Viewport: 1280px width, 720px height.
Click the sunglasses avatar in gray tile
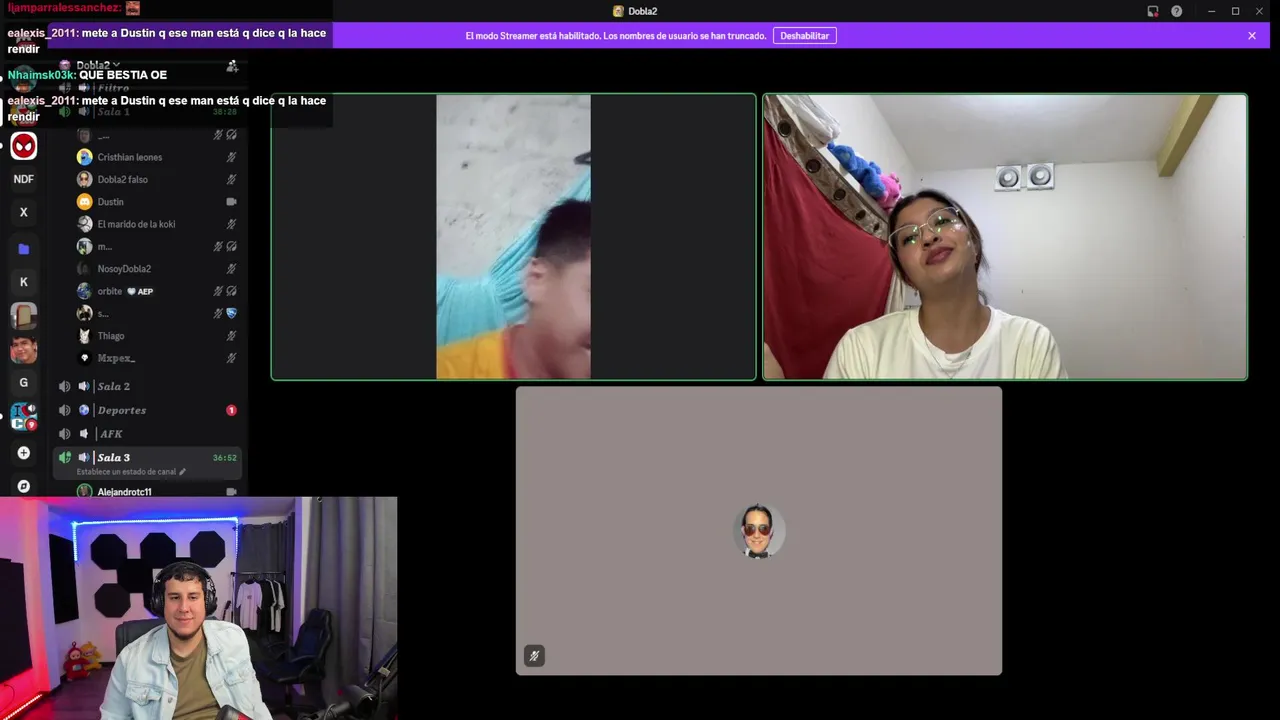click(758, 531)
